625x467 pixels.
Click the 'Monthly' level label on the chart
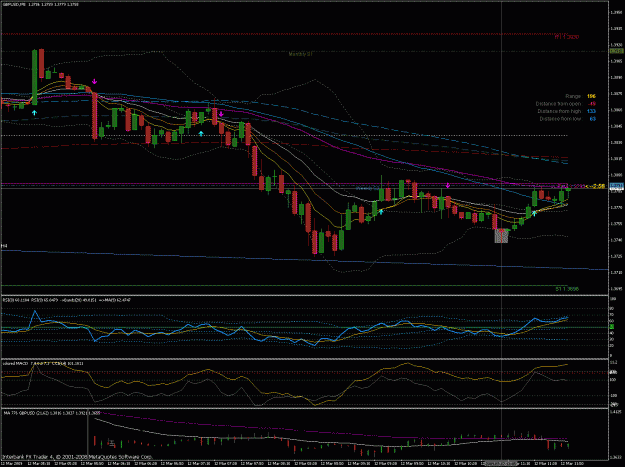point(300,54)
